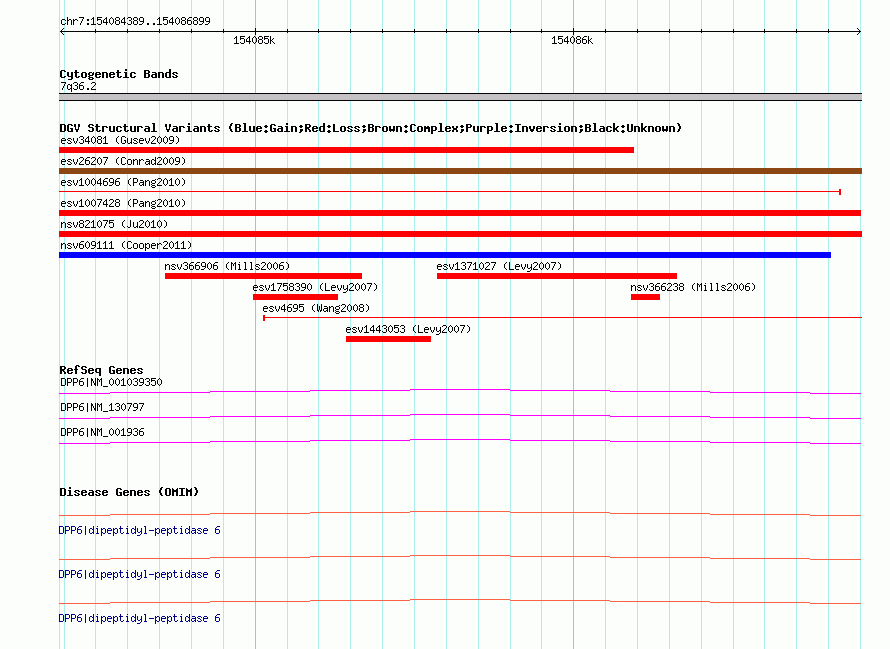Click the esv34081 (Gusev2009) red variant bar
Viewport: 890px width, 649px height.
click(346, 150)
